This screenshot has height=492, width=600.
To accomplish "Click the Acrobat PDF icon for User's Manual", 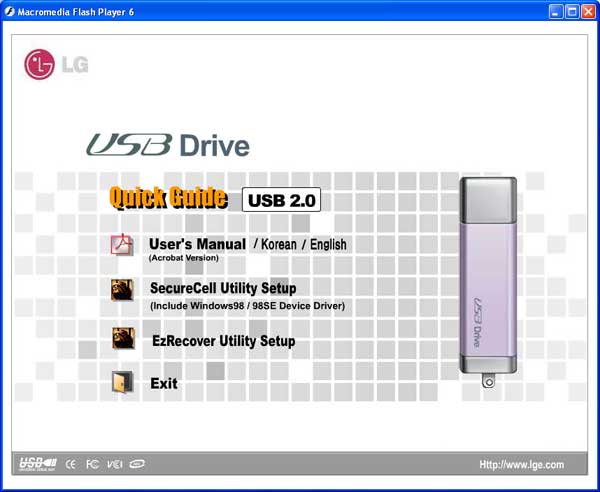I will click(x=122, y=244).
